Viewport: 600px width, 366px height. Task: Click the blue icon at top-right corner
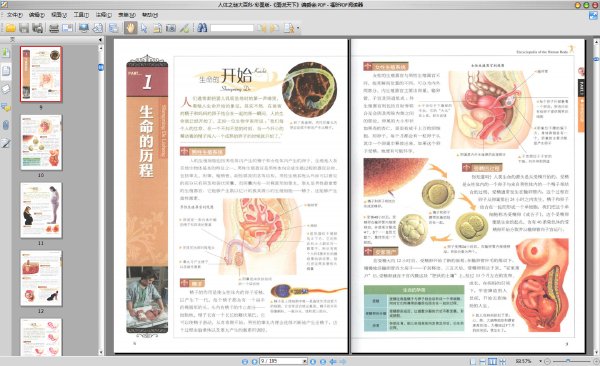click(x=593, y=15)
